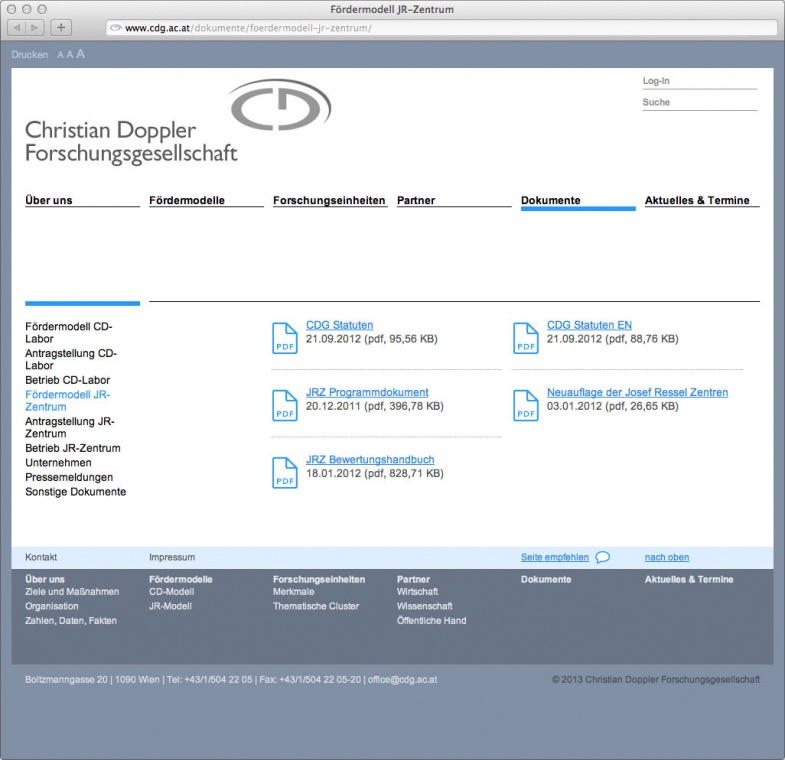Open Neuauflage der Josef Ressel Zentren link
The height and width of the screenshot is (760, 785).
[637, 392]
